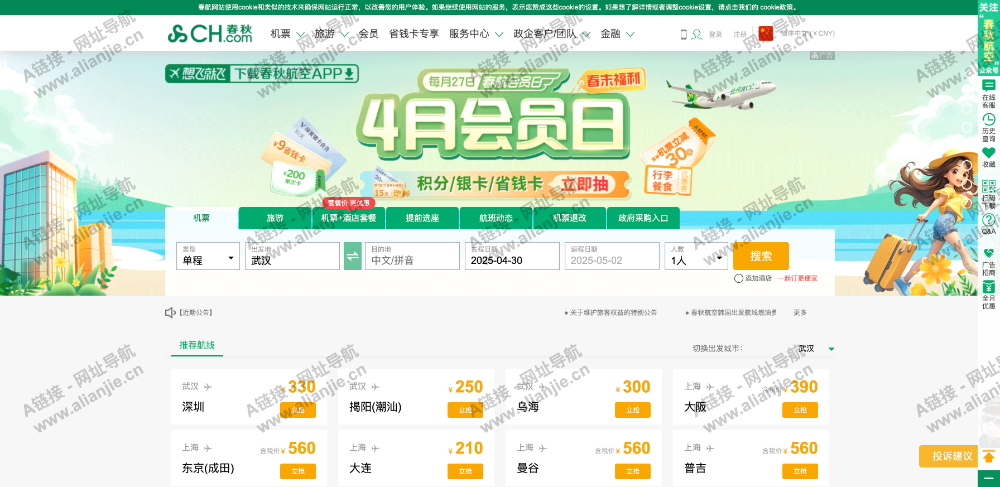Select the 旅游 search tab
The height and width of the screenshot is (487, 1000).
click(x=276, y=218)
